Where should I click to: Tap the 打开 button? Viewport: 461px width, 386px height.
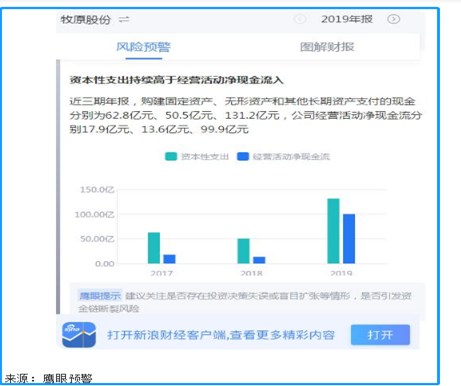[380, 335]
